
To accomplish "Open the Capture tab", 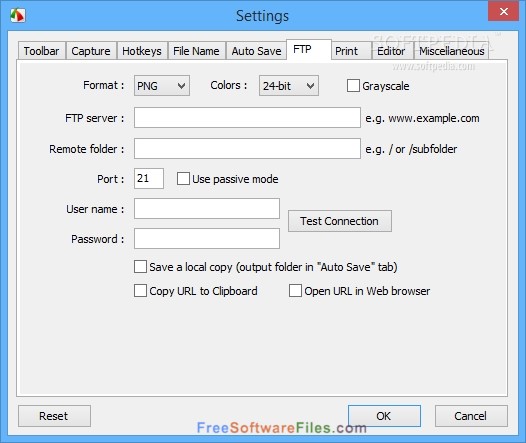I will 91,51.
